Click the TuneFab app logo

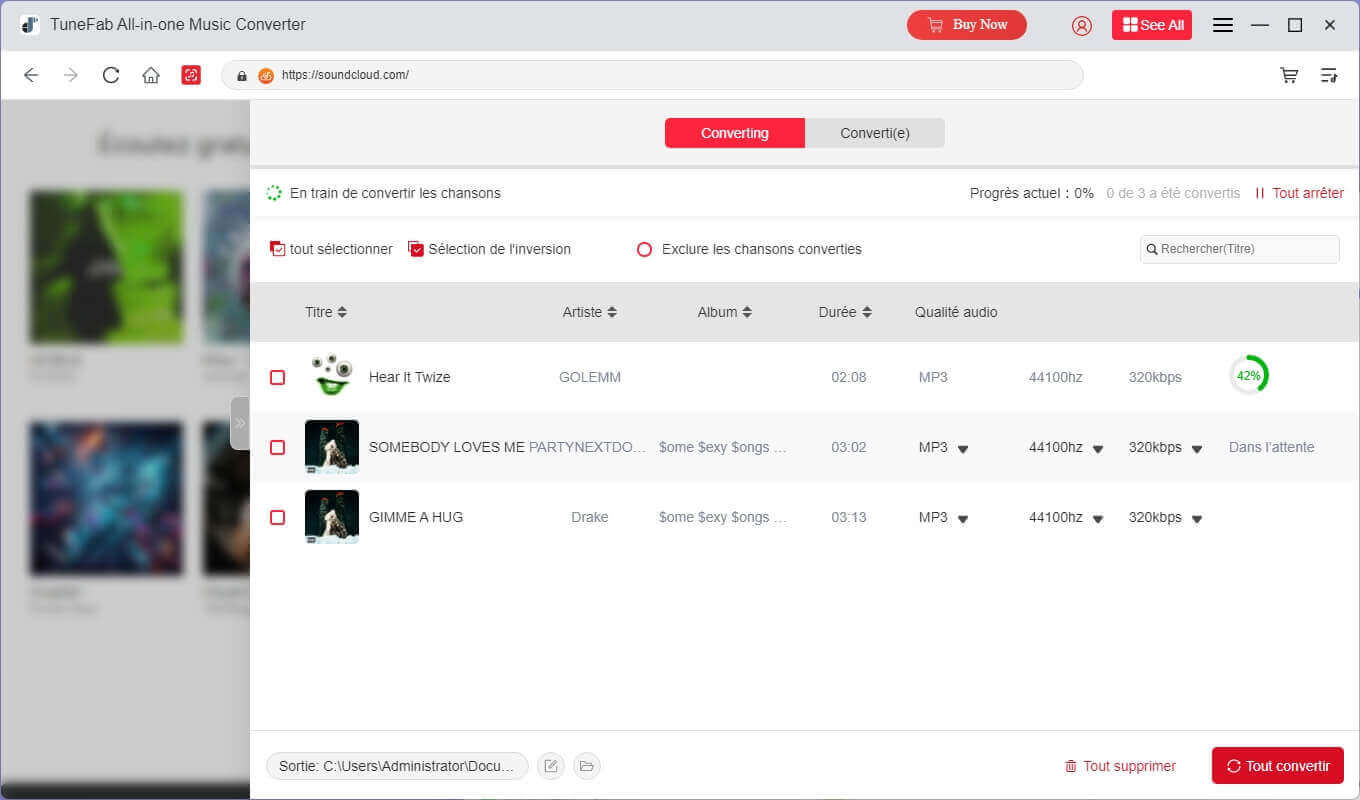[29, 25]
